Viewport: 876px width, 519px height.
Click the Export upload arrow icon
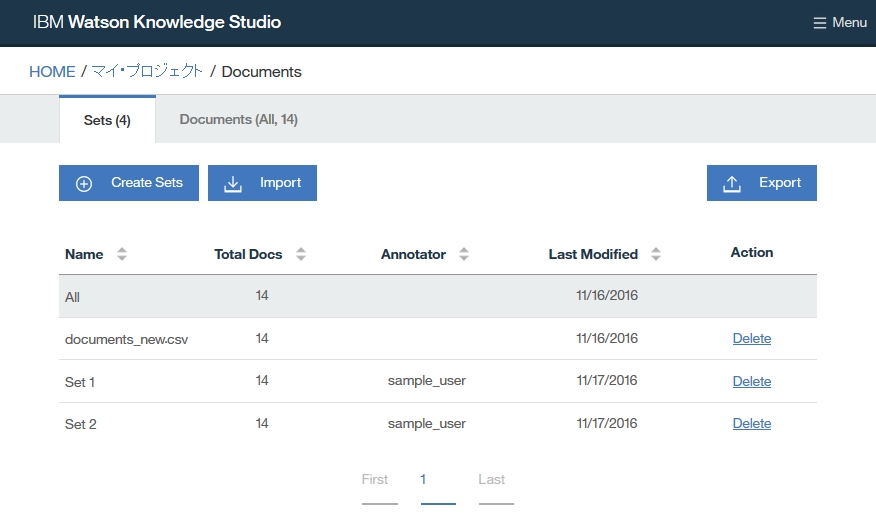(732, 183)
